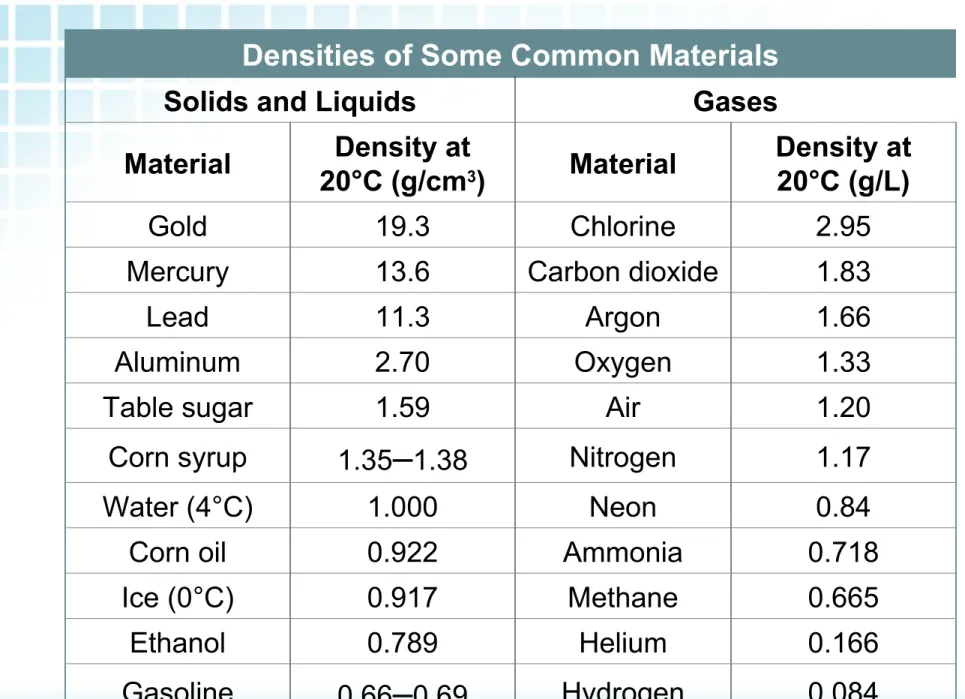The image size is (965, 699).
Task: Select the Ice (0°C) cell
Action: (177, 597)
